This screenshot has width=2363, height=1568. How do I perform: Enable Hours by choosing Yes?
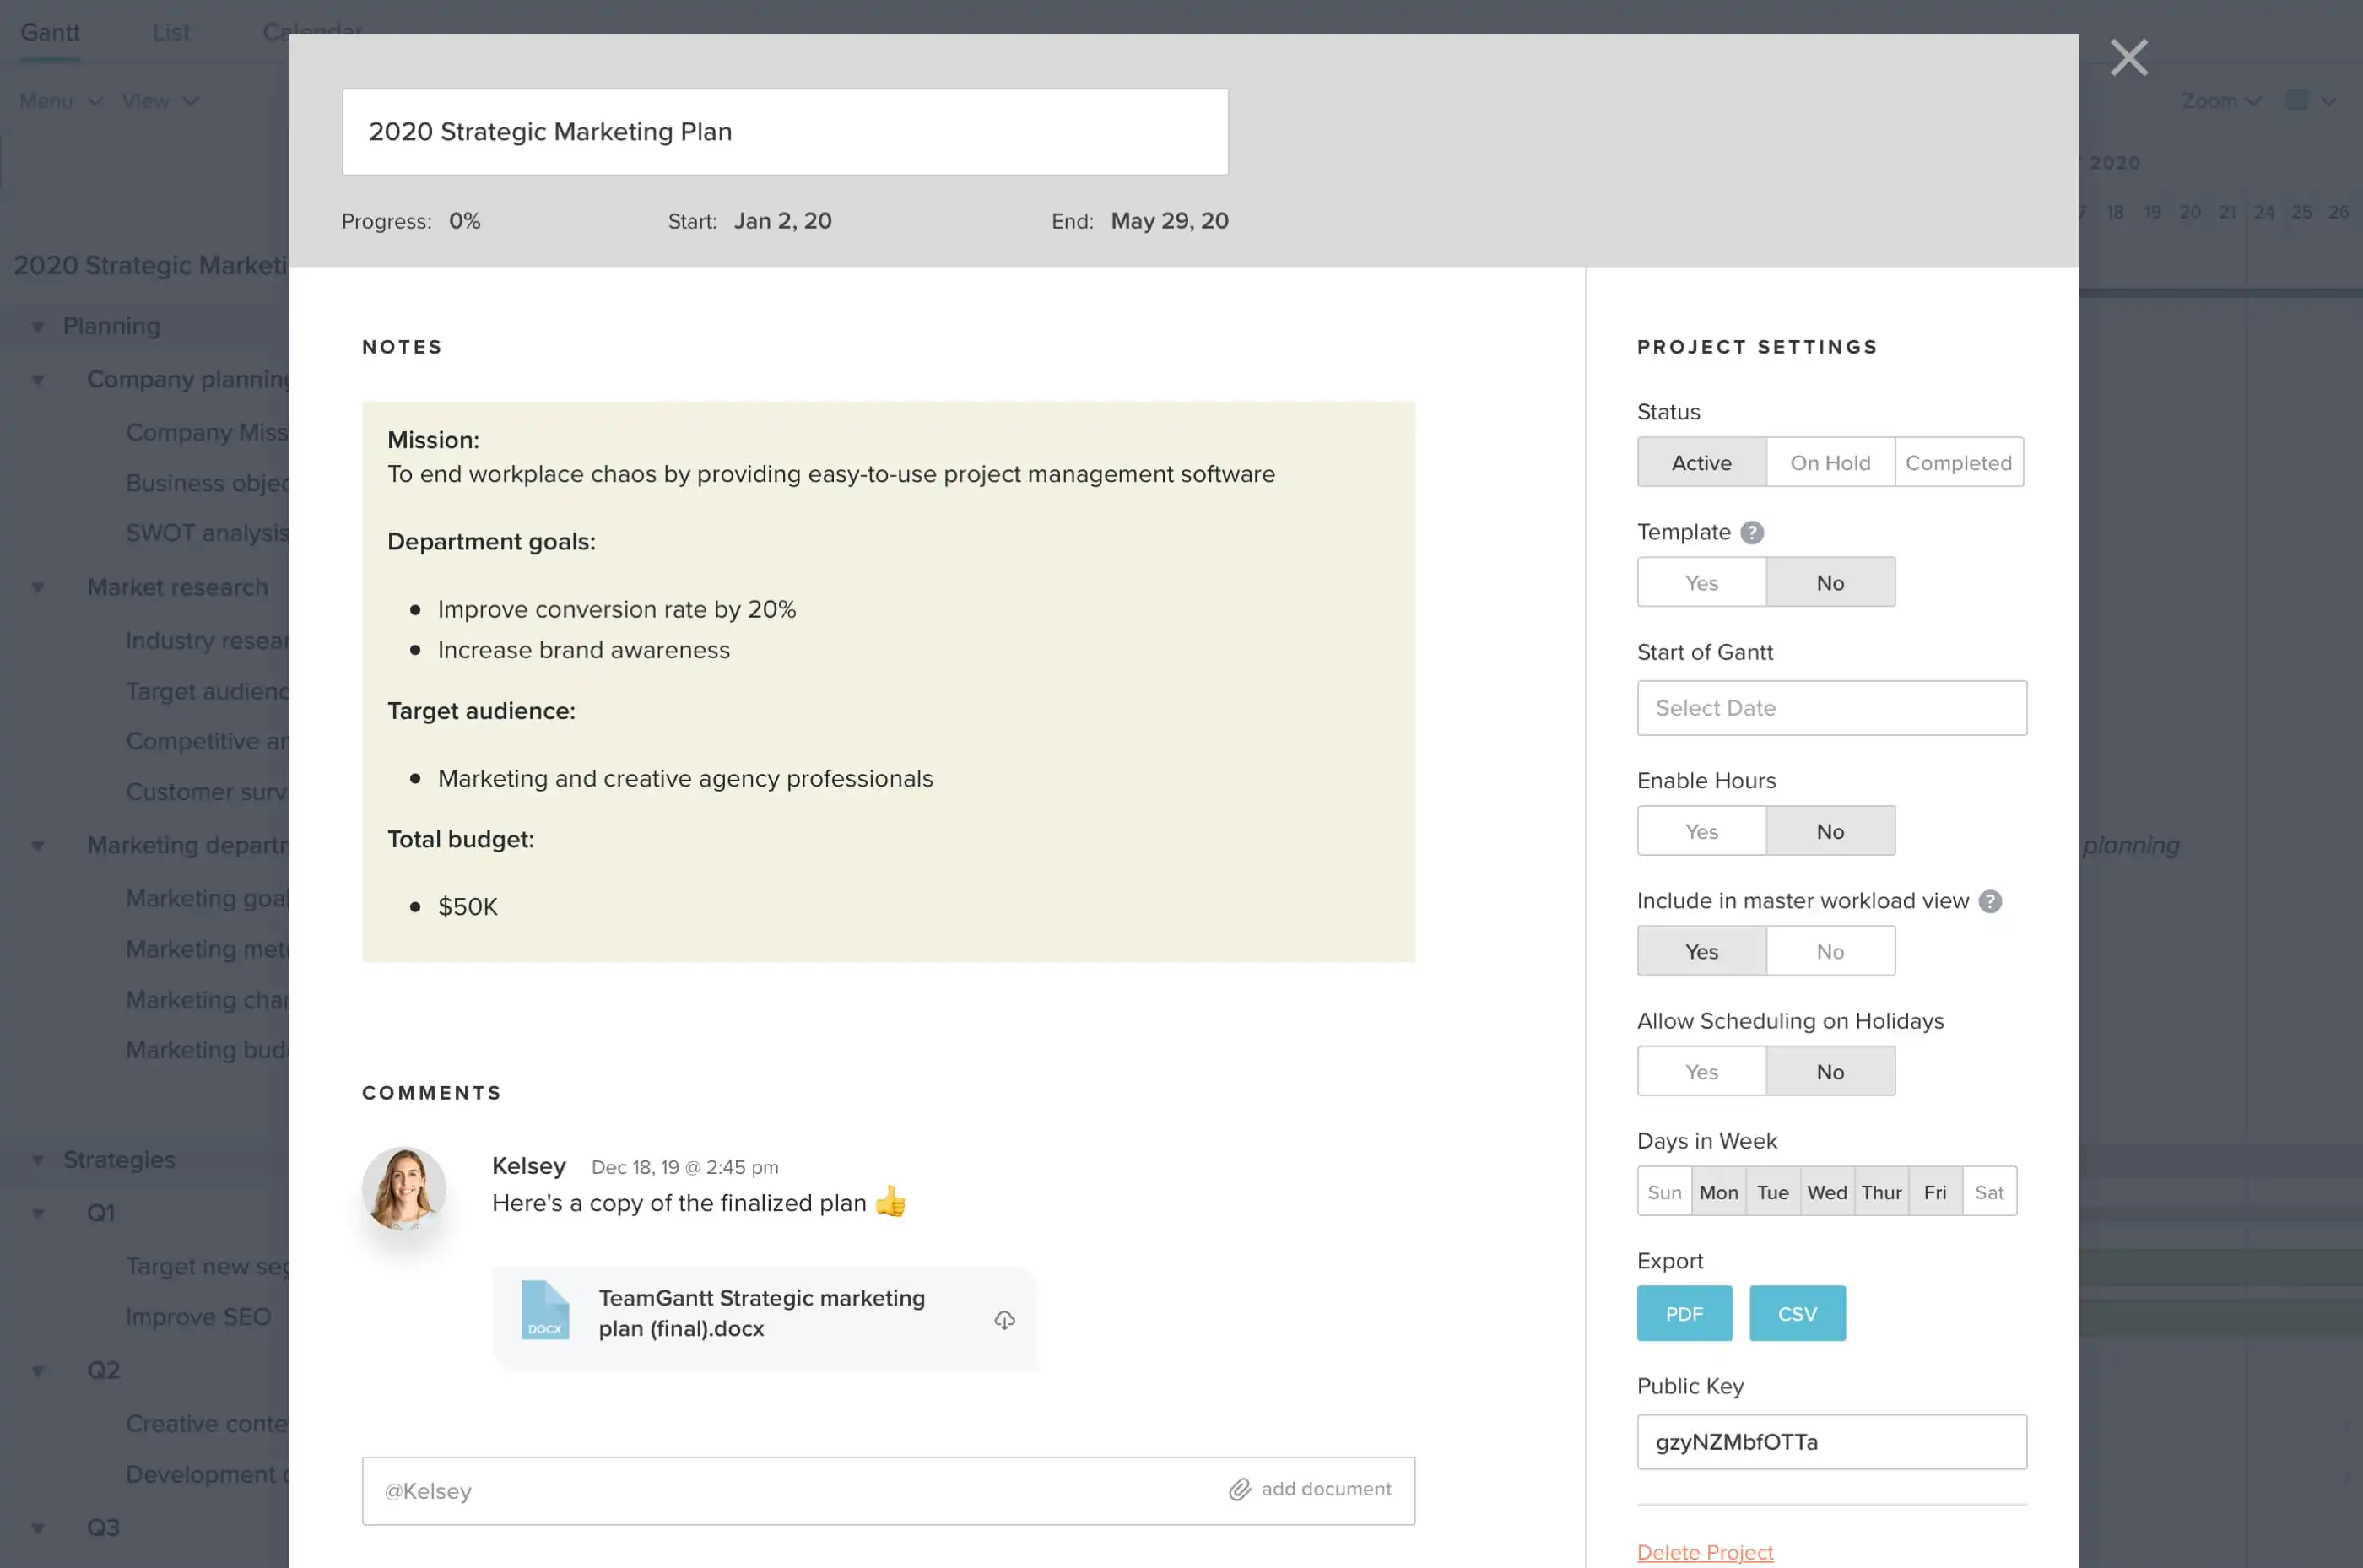(x=1701, y=832)
